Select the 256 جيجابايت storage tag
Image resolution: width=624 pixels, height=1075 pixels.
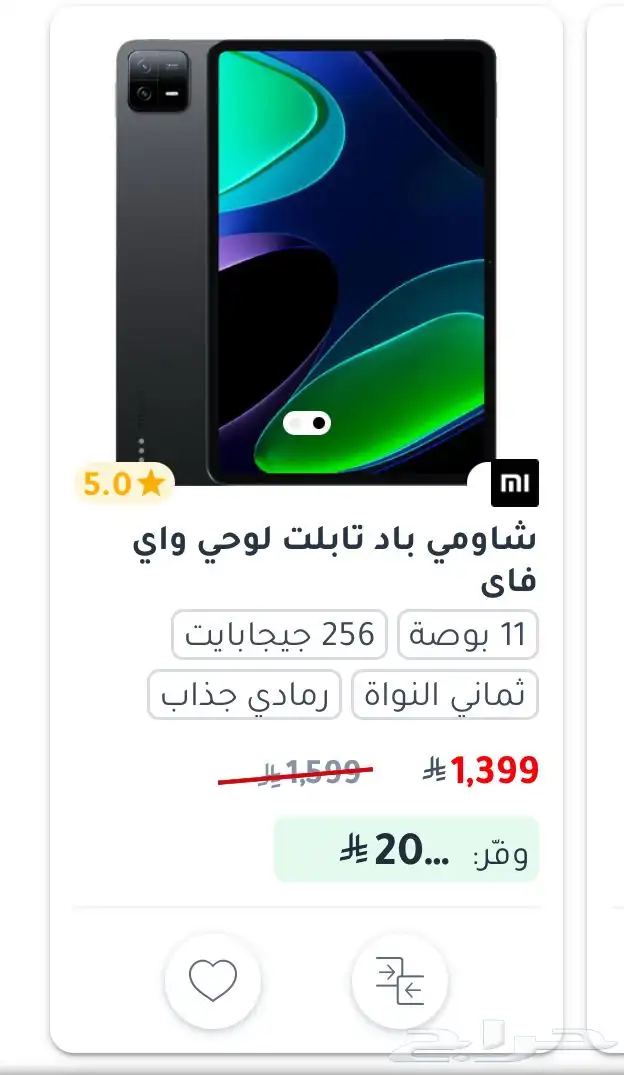tap(280, 635)
